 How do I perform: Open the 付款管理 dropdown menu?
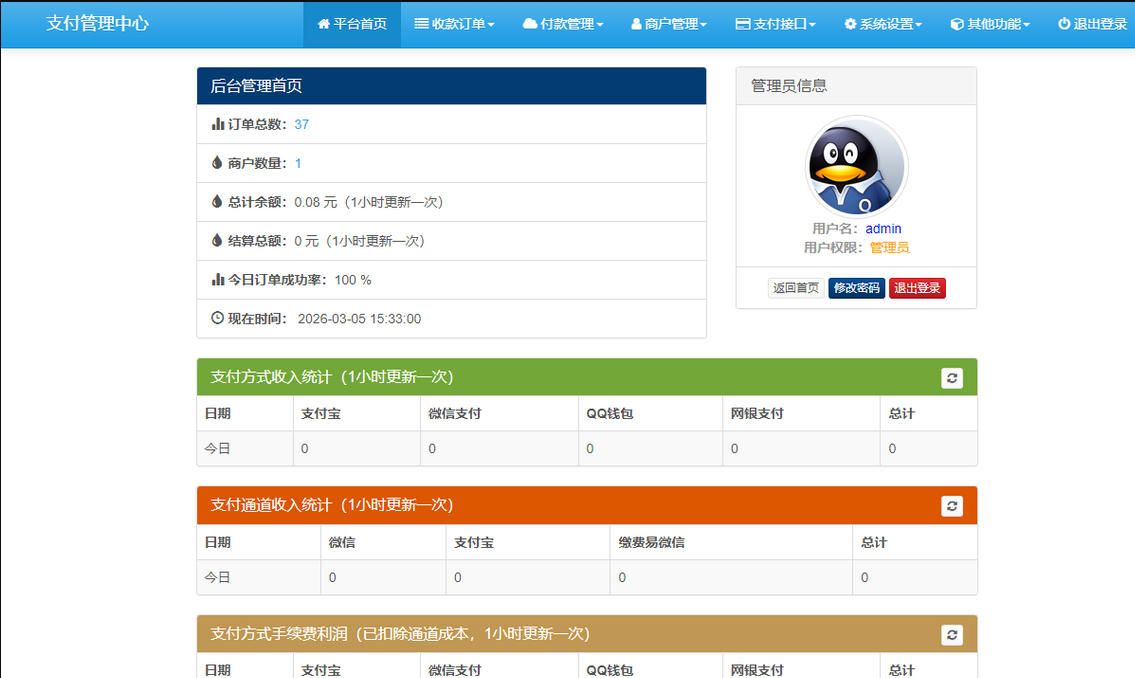(x=563, y=24)
